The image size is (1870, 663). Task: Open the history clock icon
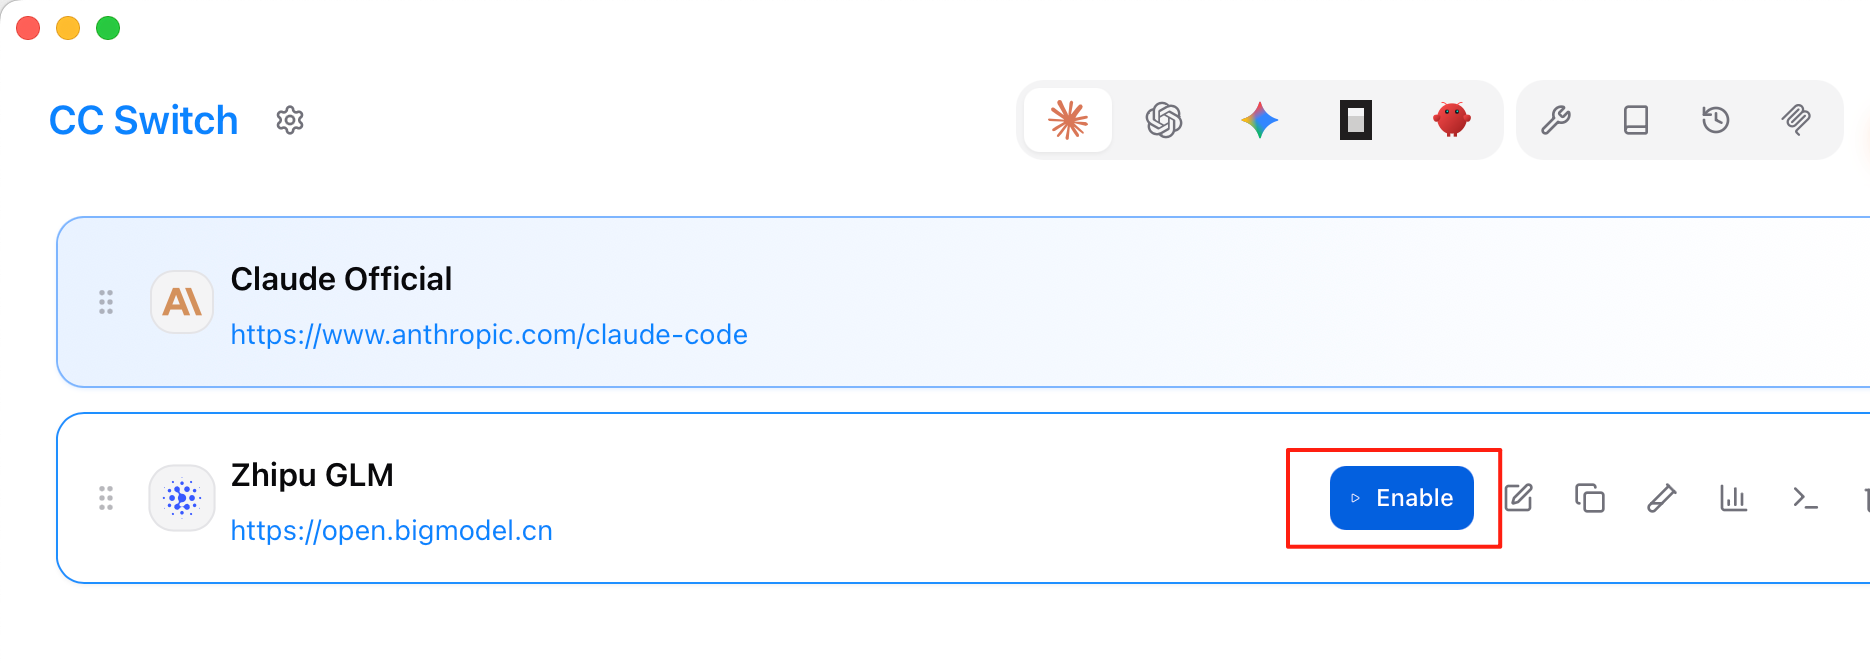click(x=1716, y=120)
